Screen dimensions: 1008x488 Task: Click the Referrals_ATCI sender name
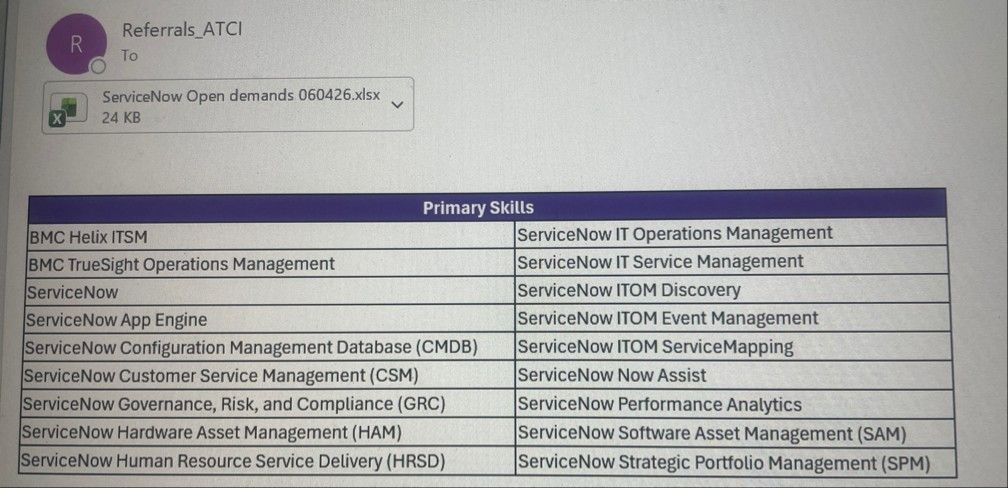click(x=181, y=29)
